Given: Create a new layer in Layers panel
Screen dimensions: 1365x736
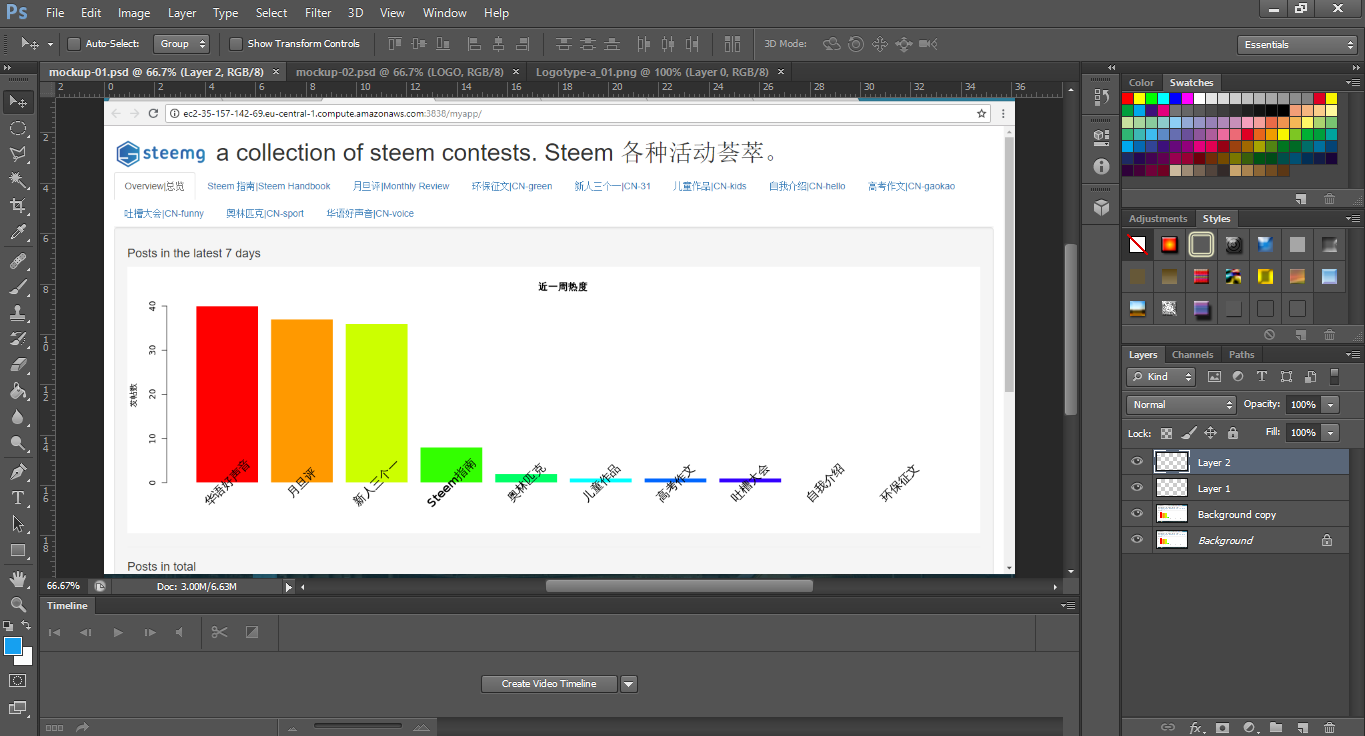Looking at the screenshot, I should click(x=1302, y=728).
